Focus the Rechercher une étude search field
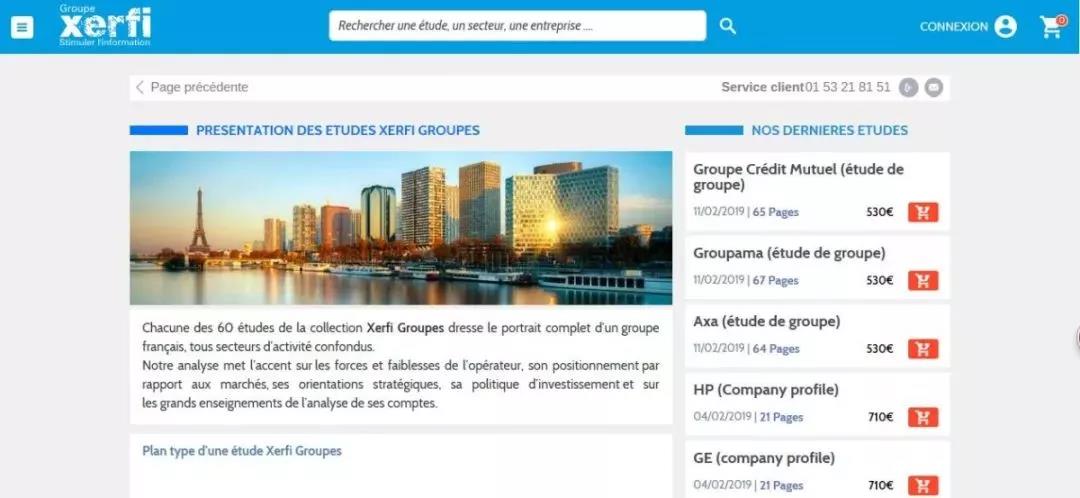The image size is (1080, 498). tap(517, 26)
